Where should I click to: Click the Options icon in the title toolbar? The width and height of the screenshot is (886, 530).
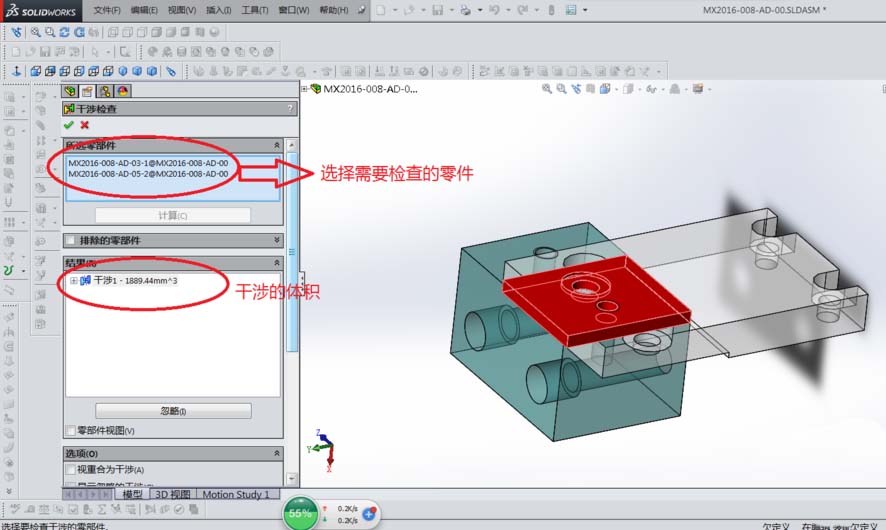[x=571, y=10]
